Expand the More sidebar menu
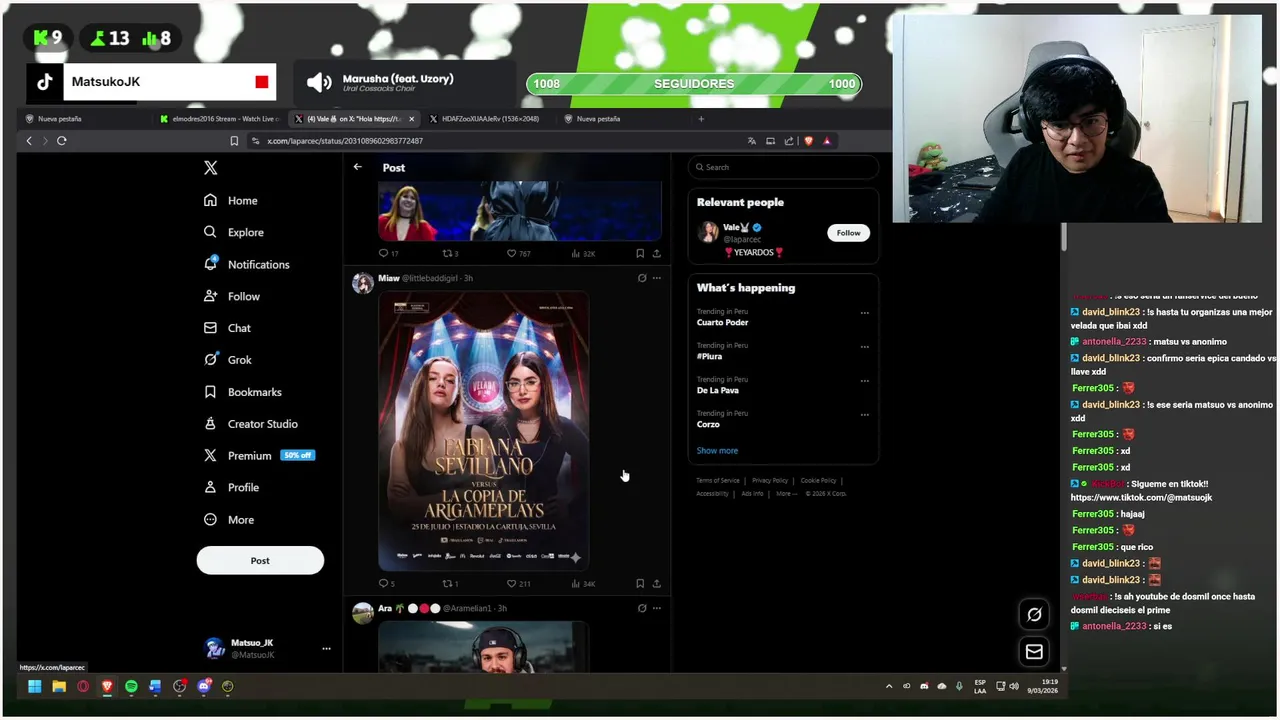Viewport: 1280px width, 720px height. [x=229, y=520]
